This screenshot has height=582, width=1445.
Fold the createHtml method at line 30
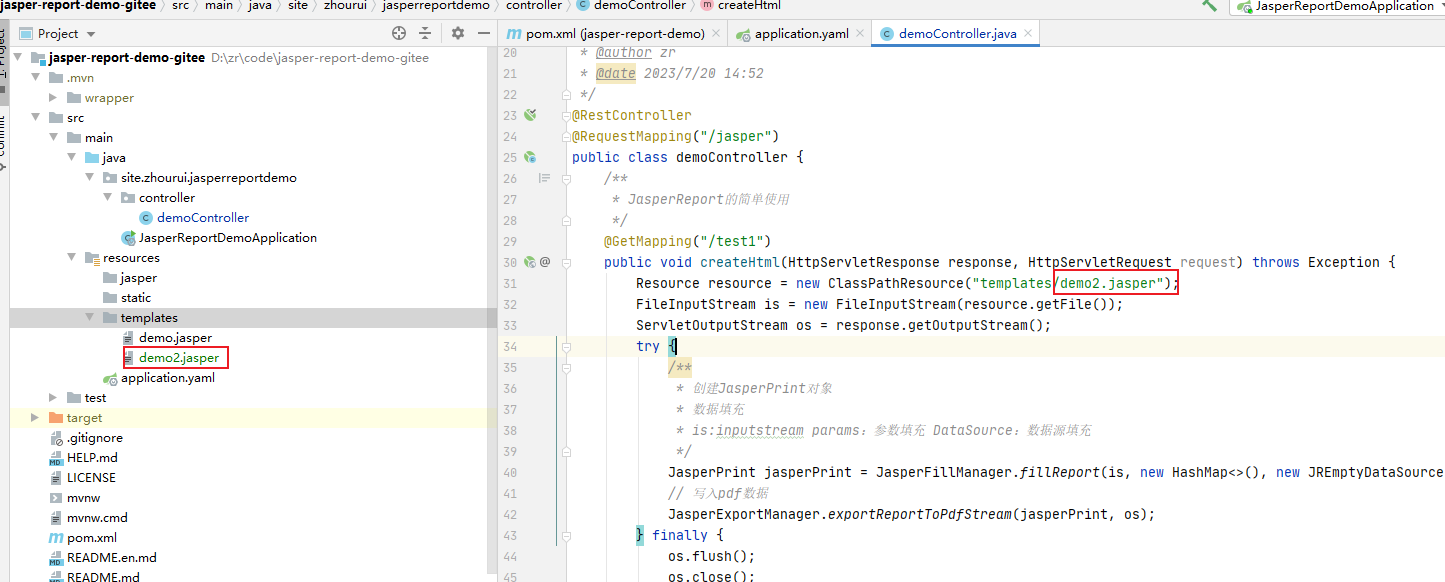coord(565,262)
